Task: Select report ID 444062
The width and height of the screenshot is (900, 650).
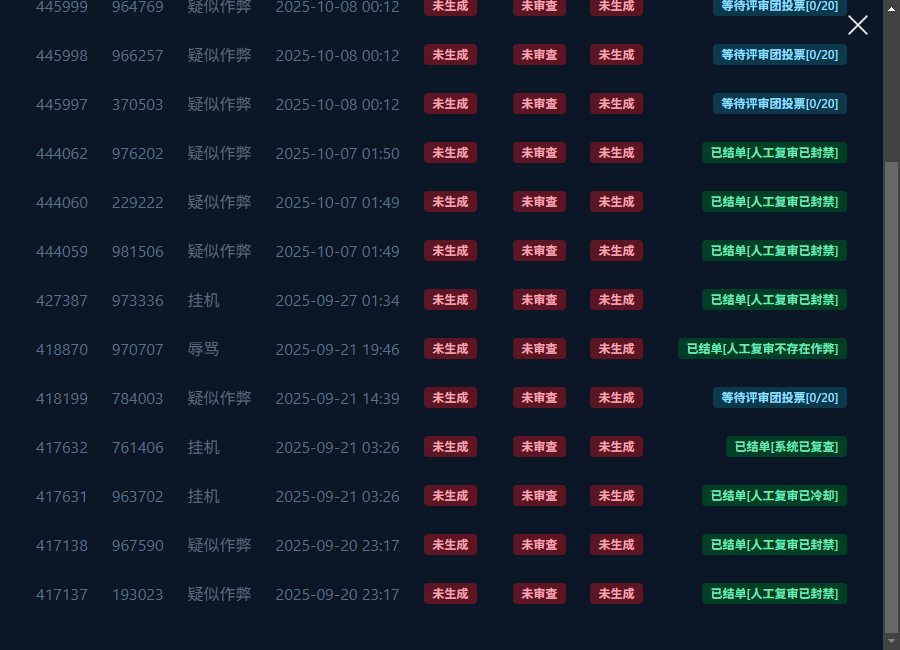Action: (x=62, y=154)
